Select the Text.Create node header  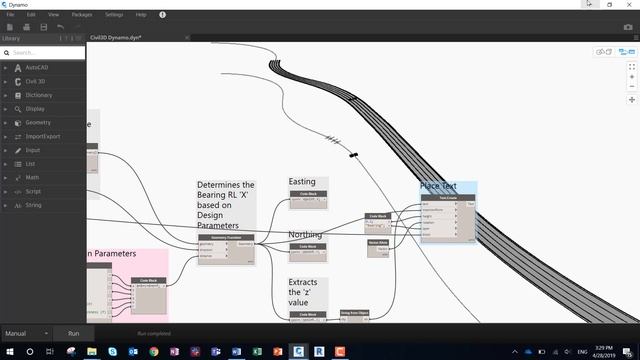[448, 198]
